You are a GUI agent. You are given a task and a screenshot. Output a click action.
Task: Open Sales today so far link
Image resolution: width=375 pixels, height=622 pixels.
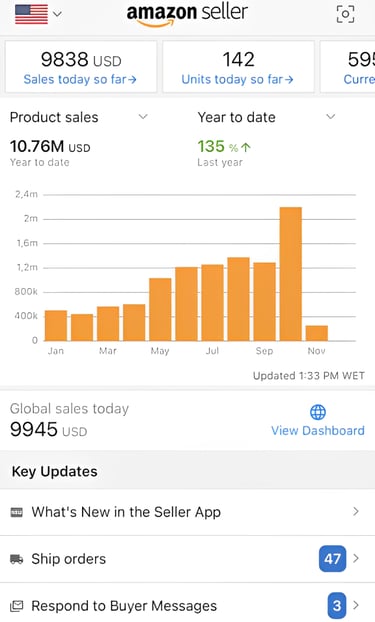tap(80, 80)
